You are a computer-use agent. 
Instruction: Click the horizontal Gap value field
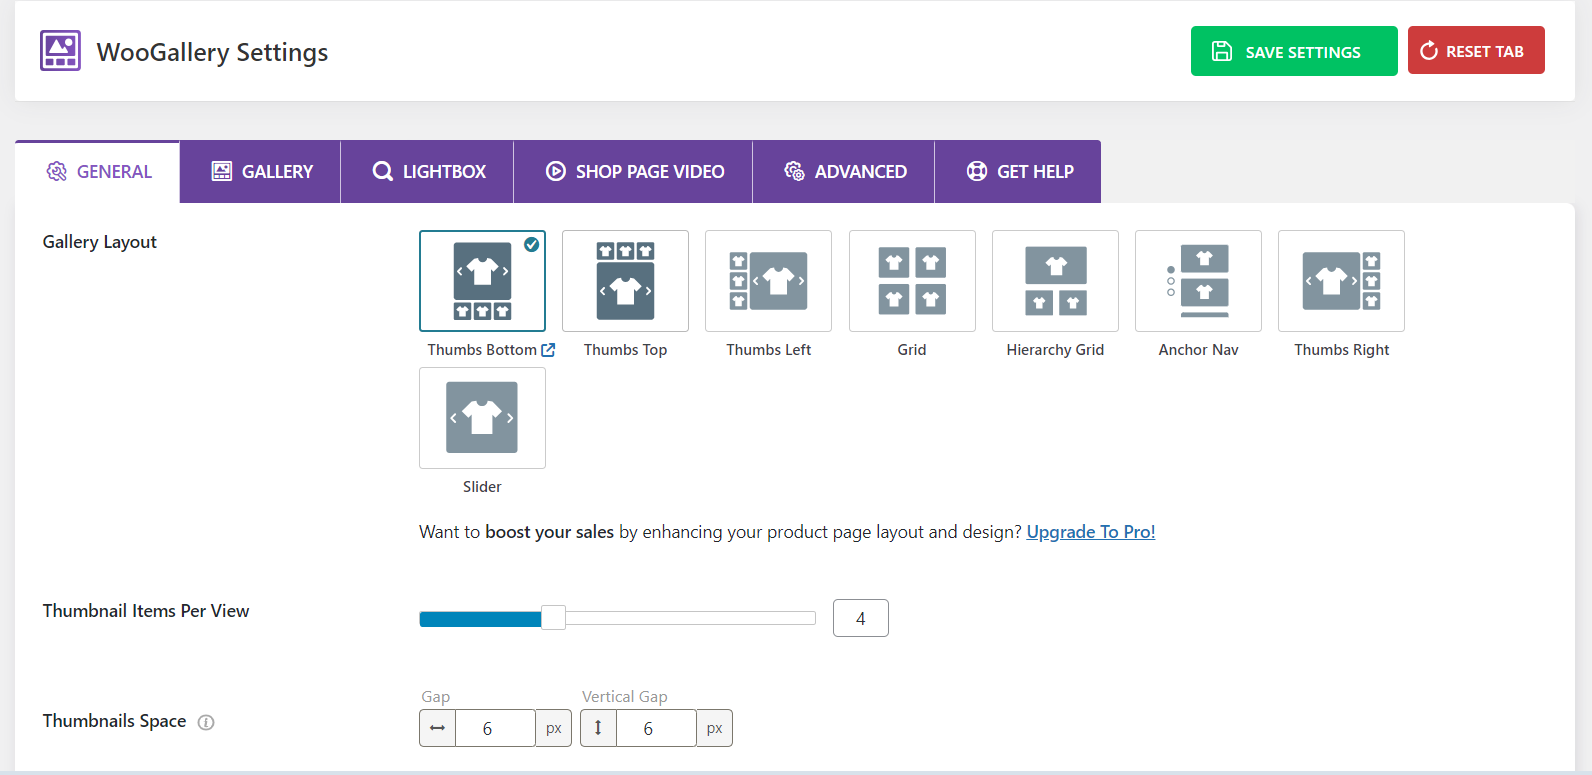tap(494, 728)
